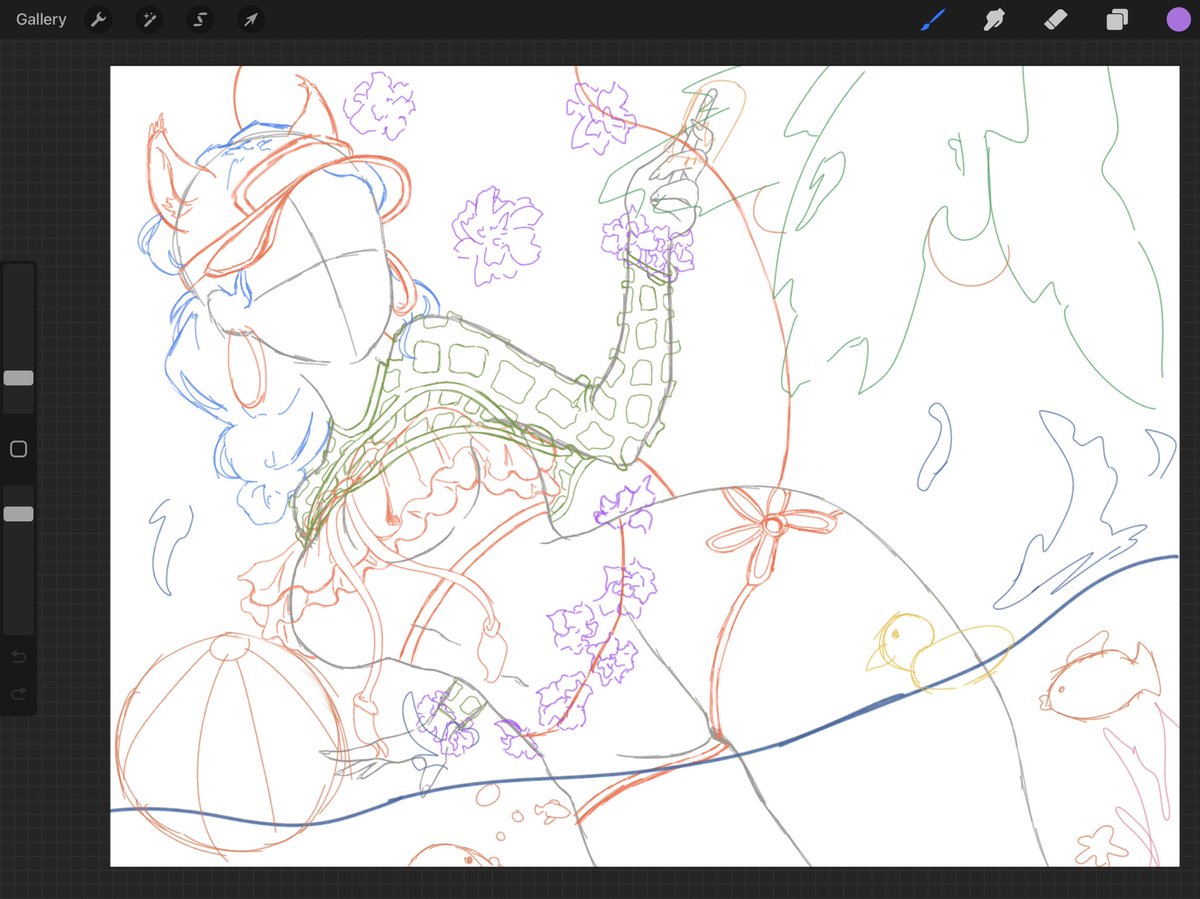Redo the last undone stroke

tap(18, 693)
